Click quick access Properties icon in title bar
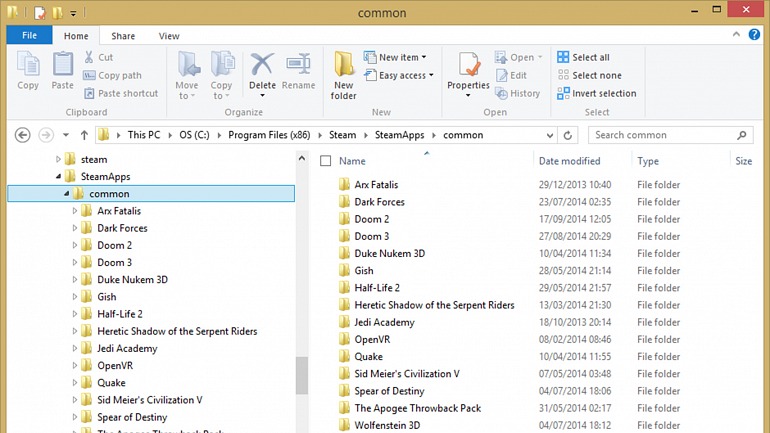 [40, 13]
